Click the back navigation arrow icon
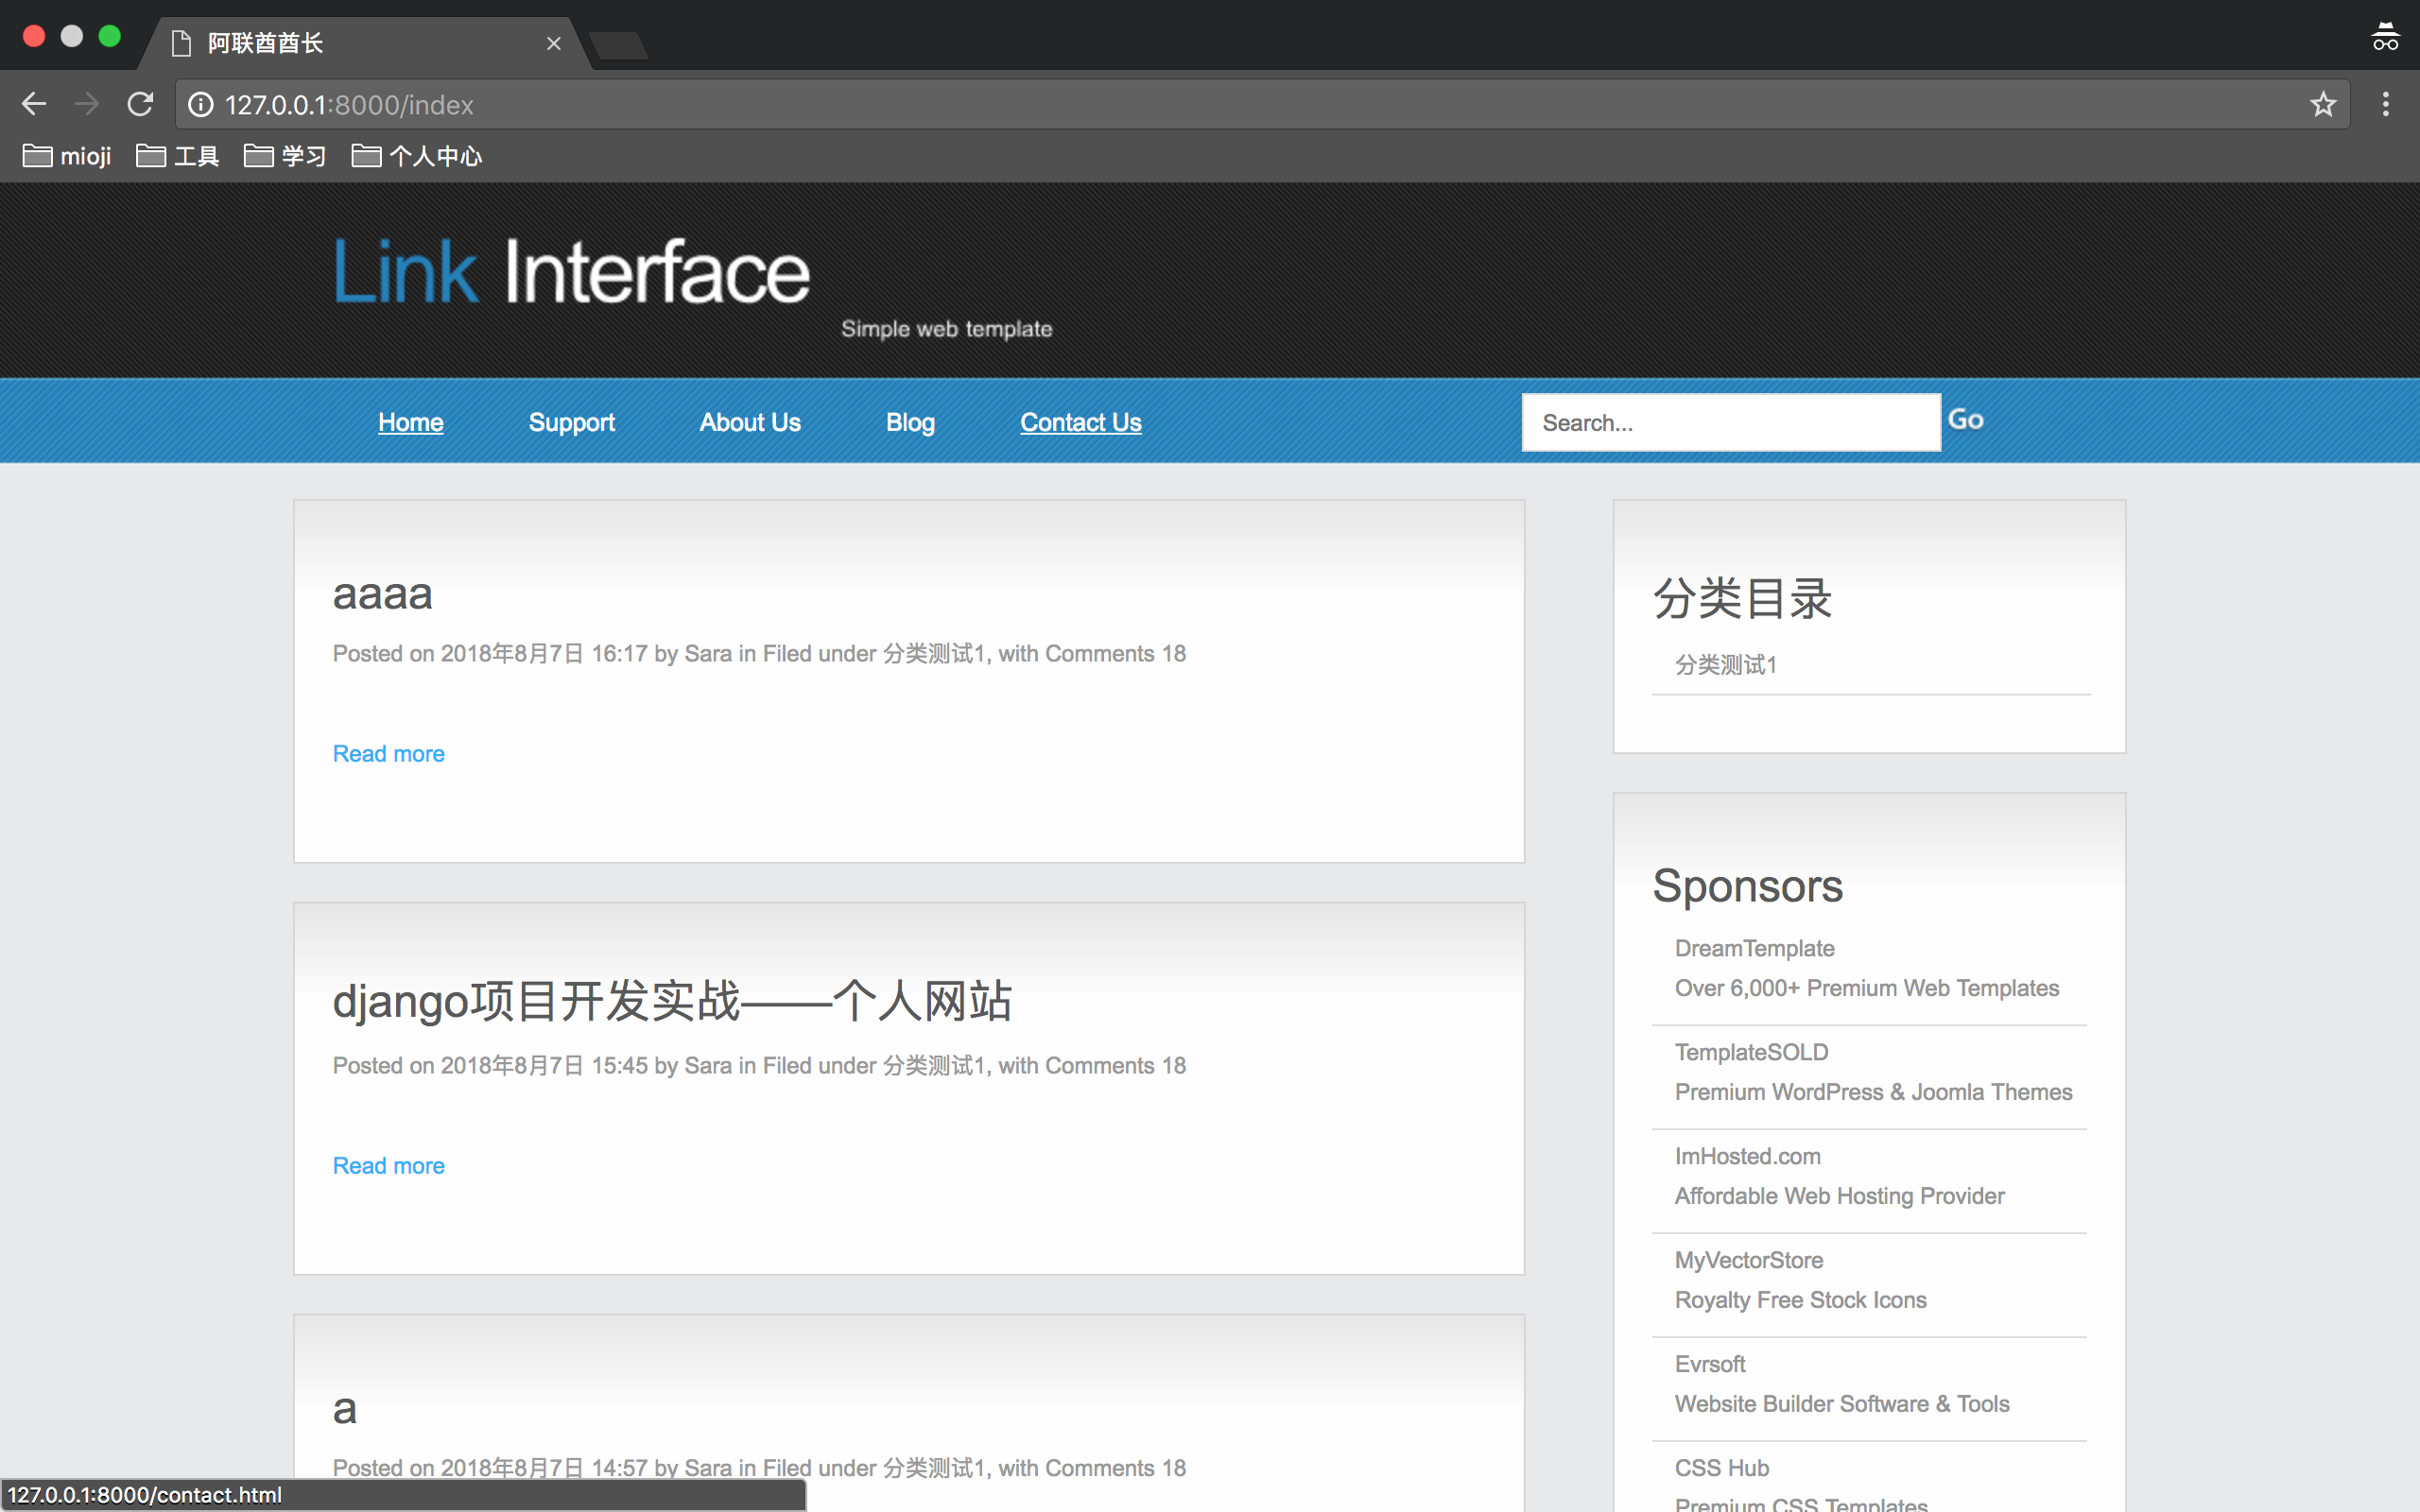This screenshot has width=2420, height=1512. [33, 105]
